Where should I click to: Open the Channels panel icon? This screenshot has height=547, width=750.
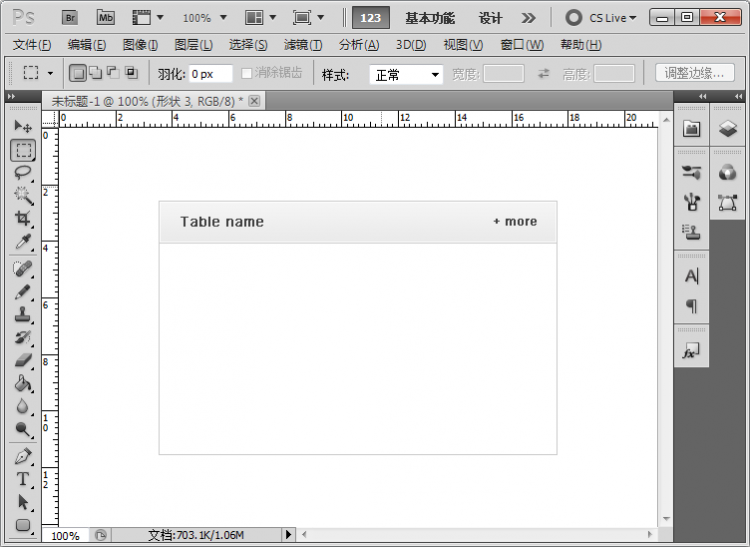728,172
